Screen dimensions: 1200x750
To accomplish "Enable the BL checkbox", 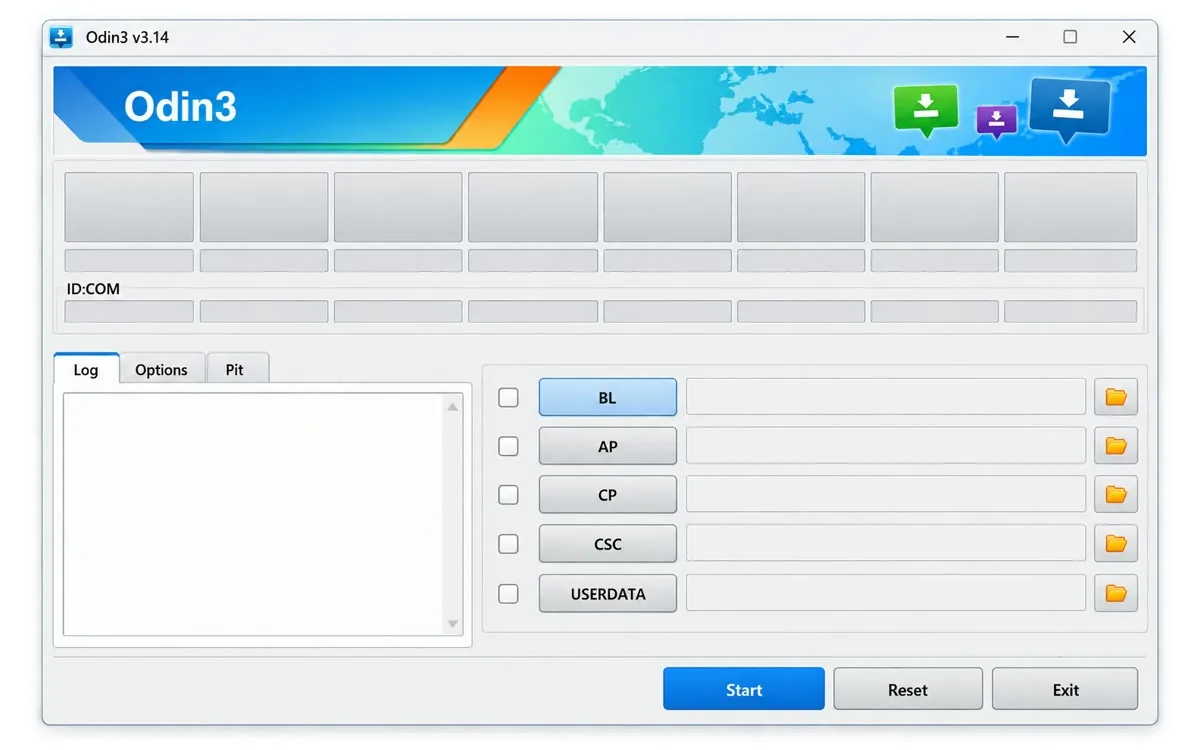I will pos(508,397).
